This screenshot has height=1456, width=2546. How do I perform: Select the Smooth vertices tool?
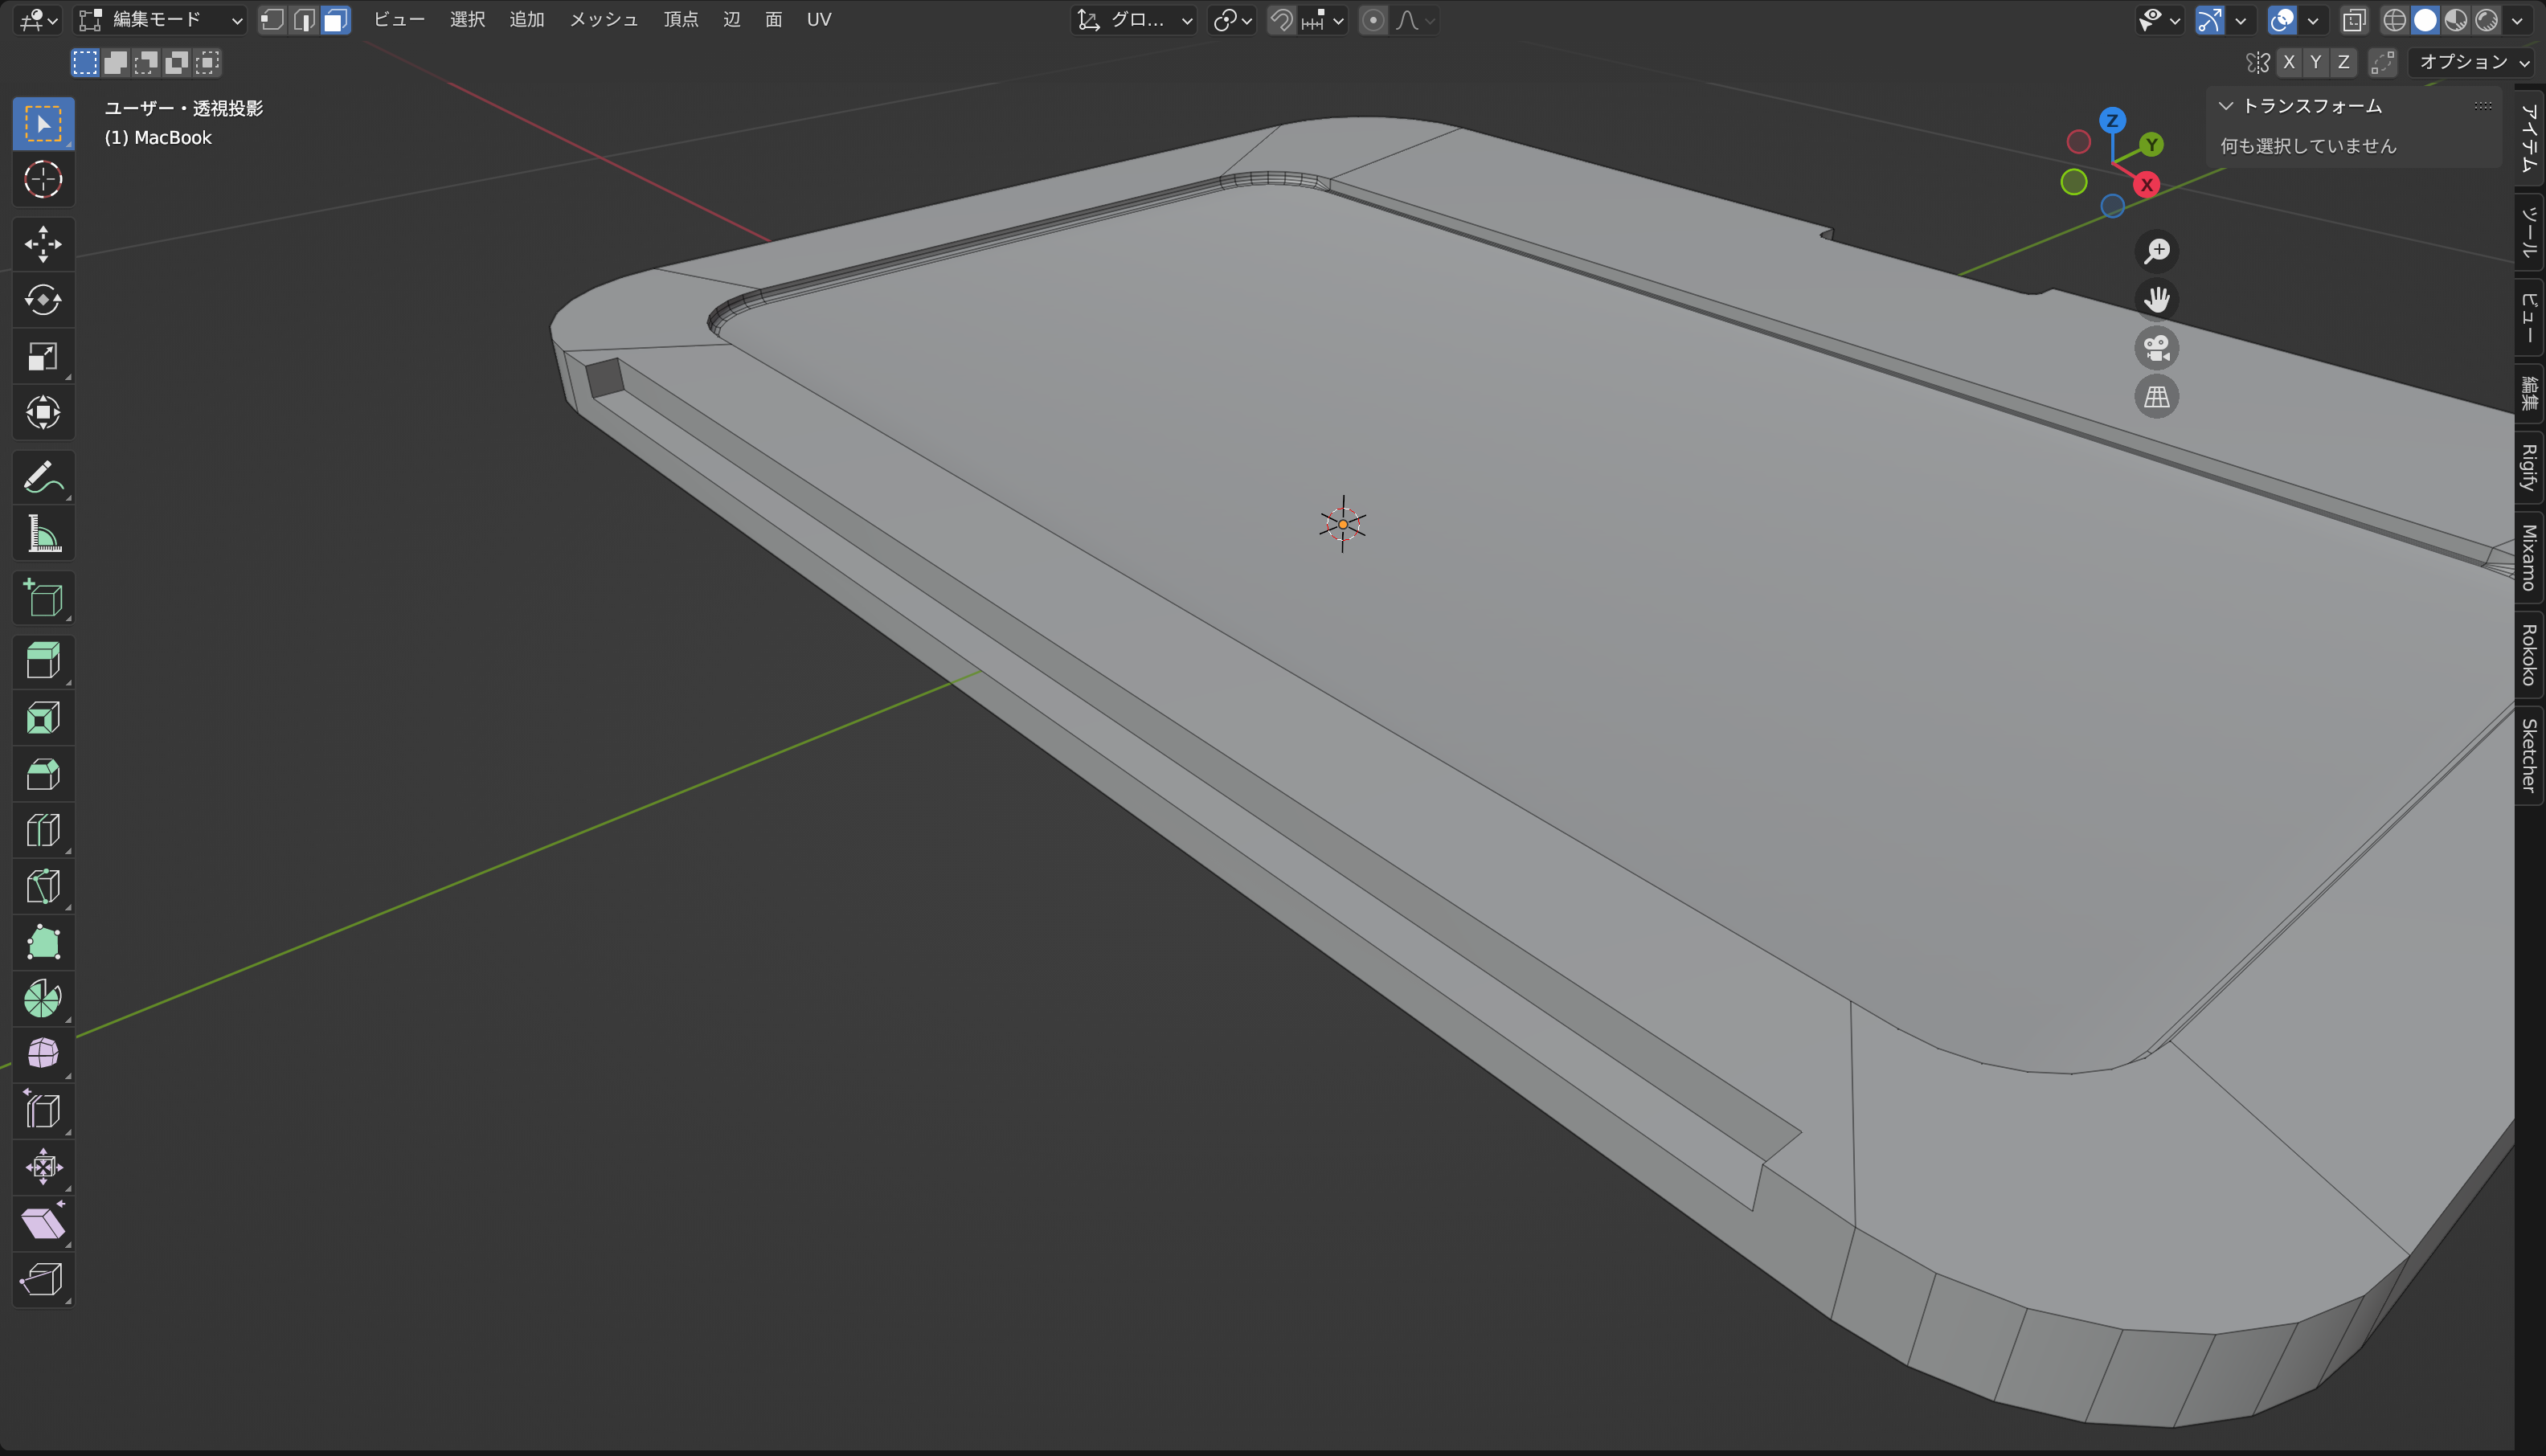43,1054
